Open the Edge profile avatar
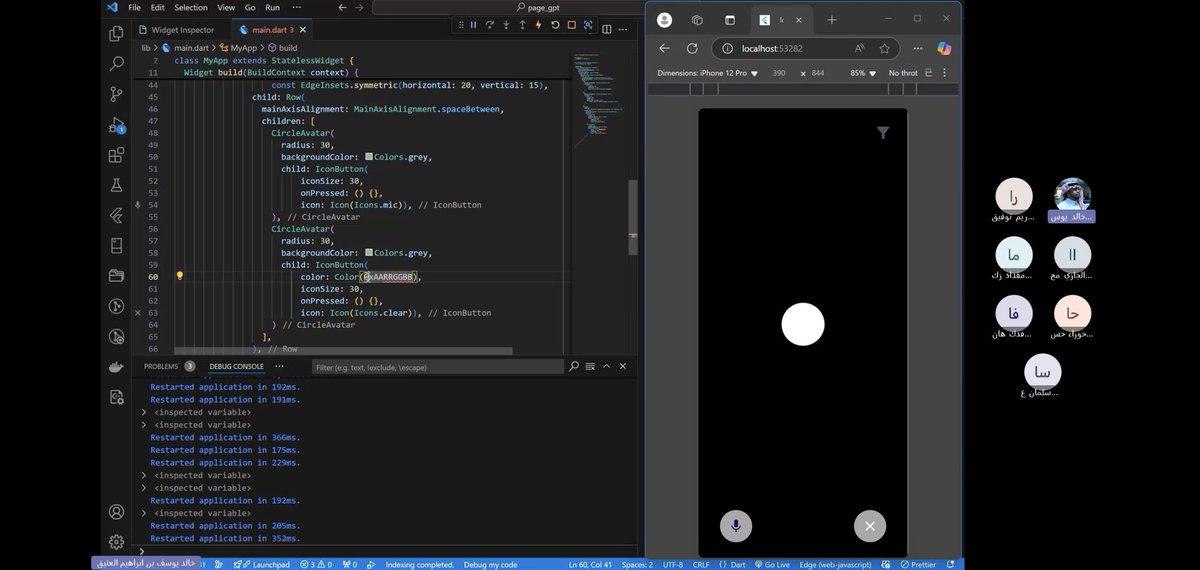Image resolution: width=1200 pixels, height=570 pixels. pyautogui.click(x=665, y=19)
